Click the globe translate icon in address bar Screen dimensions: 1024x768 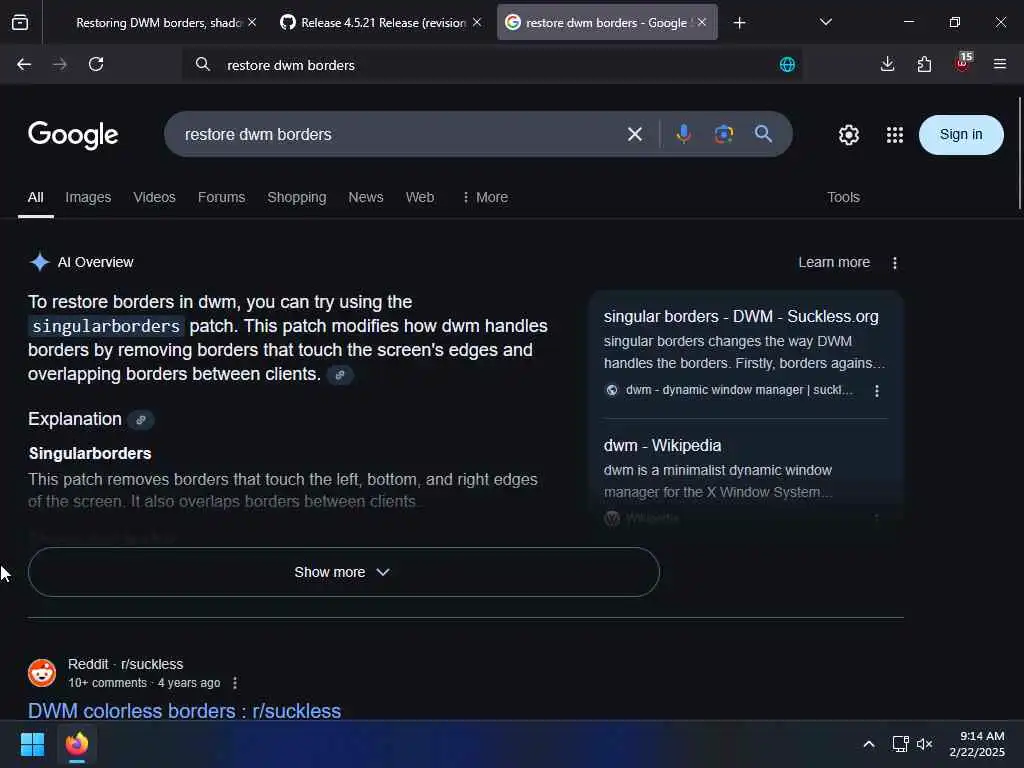(788, 64)
